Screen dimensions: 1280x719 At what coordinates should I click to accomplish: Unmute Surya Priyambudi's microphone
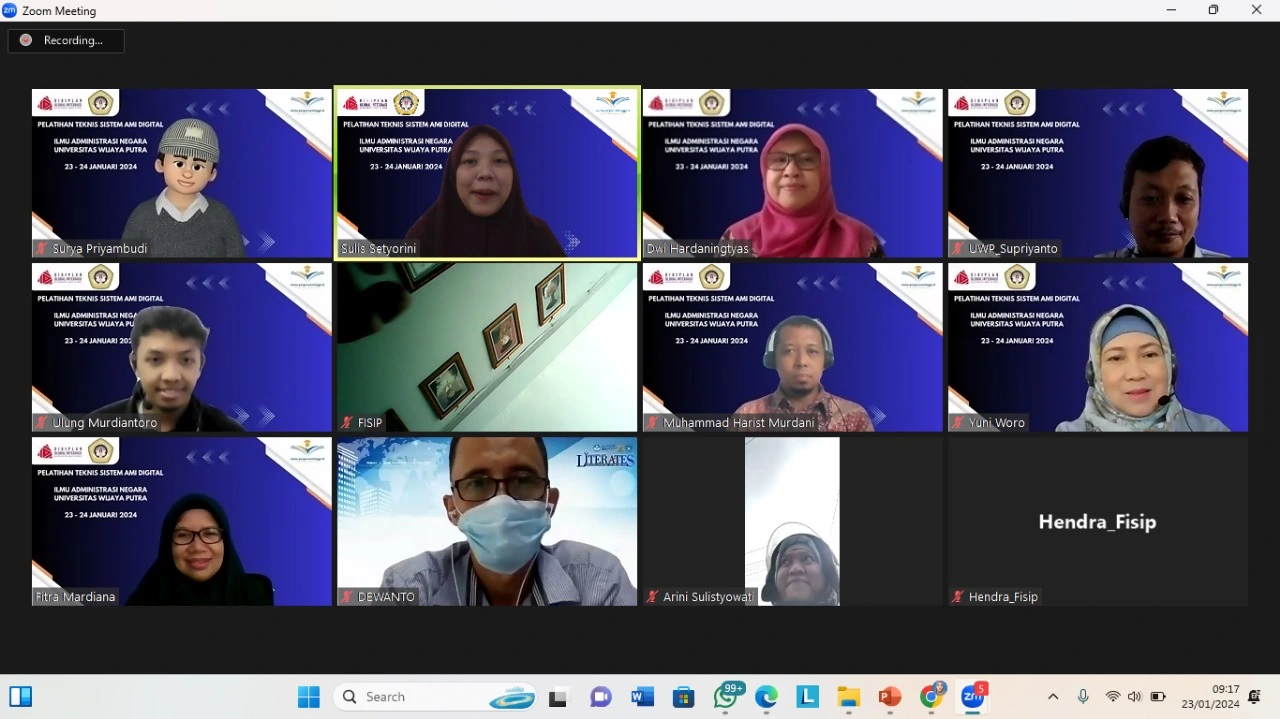pos(41,248)
